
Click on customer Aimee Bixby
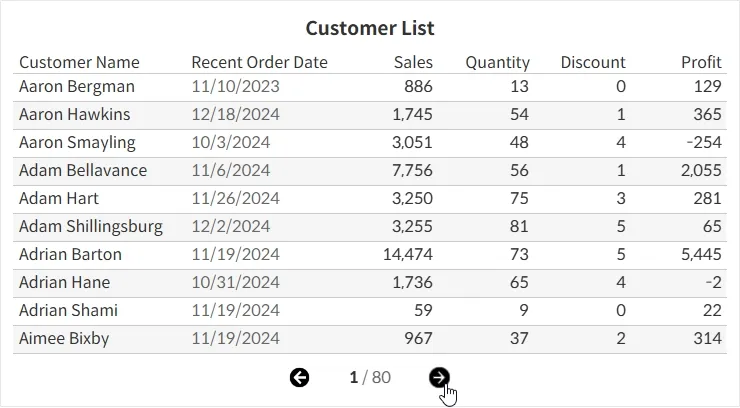(64, 339)
